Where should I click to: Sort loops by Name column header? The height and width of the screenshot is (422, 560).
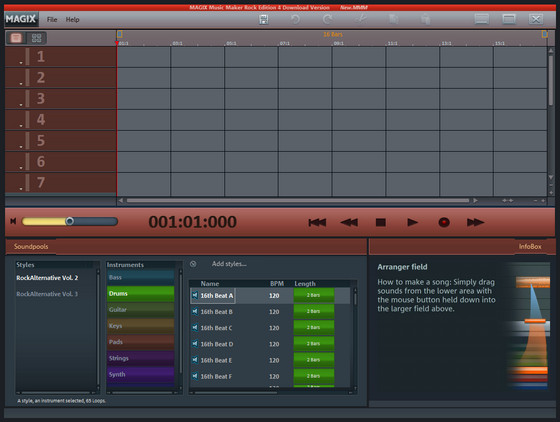210,283
